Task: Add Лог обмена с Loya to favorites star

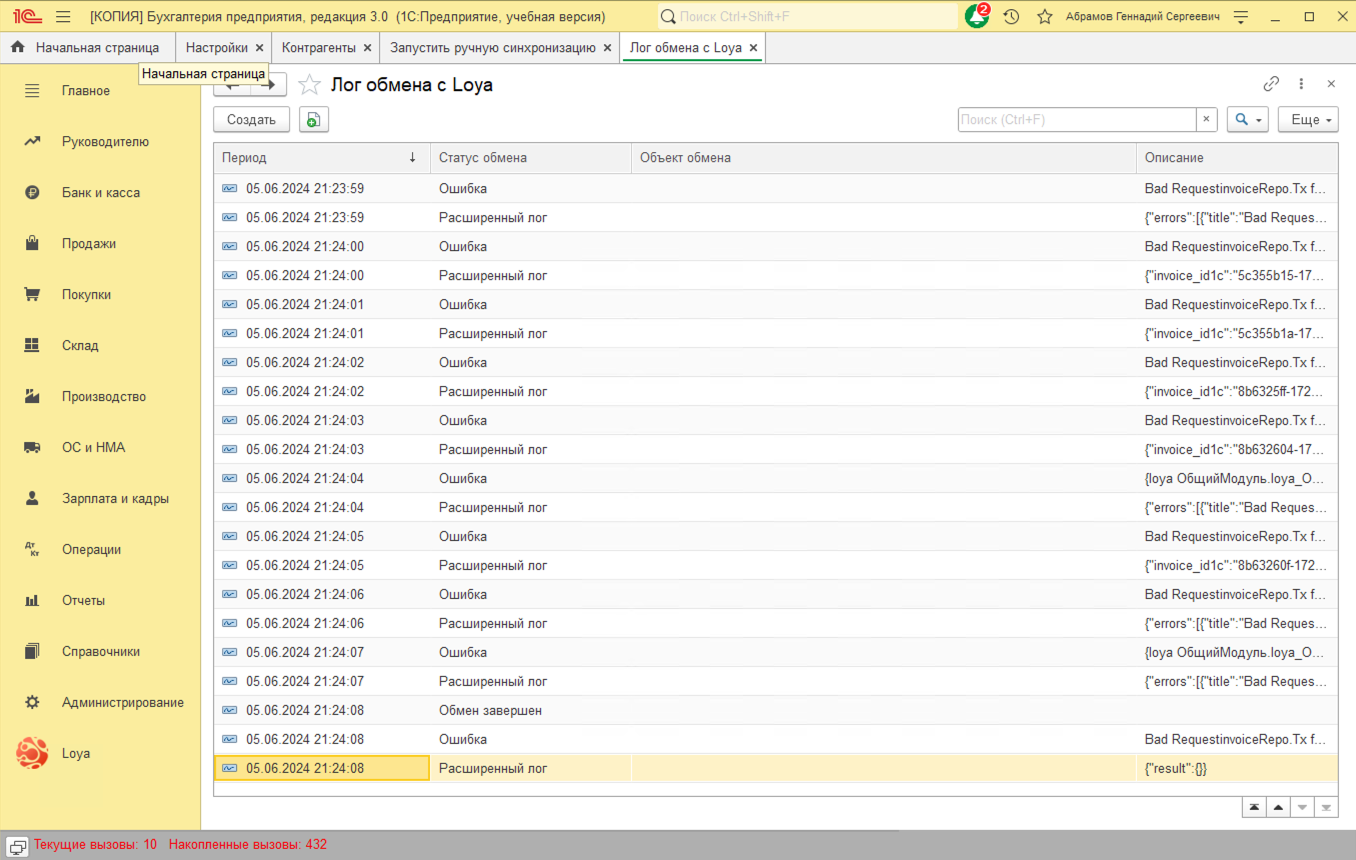Action: tap(309, 85)
